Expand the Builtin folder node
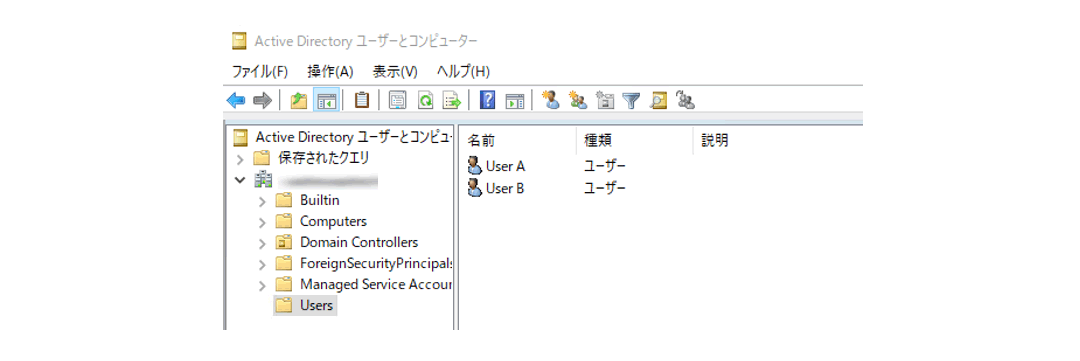The height and width of the screenshot is (361, 1080). [x=262, y=201]
